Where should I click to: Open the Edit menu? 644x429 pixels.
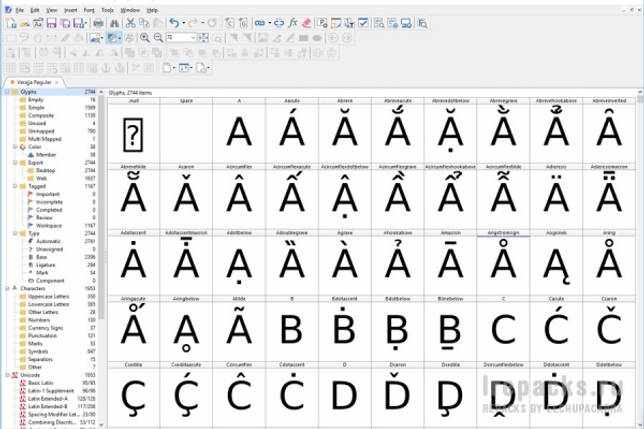click(x=35, y=10)
